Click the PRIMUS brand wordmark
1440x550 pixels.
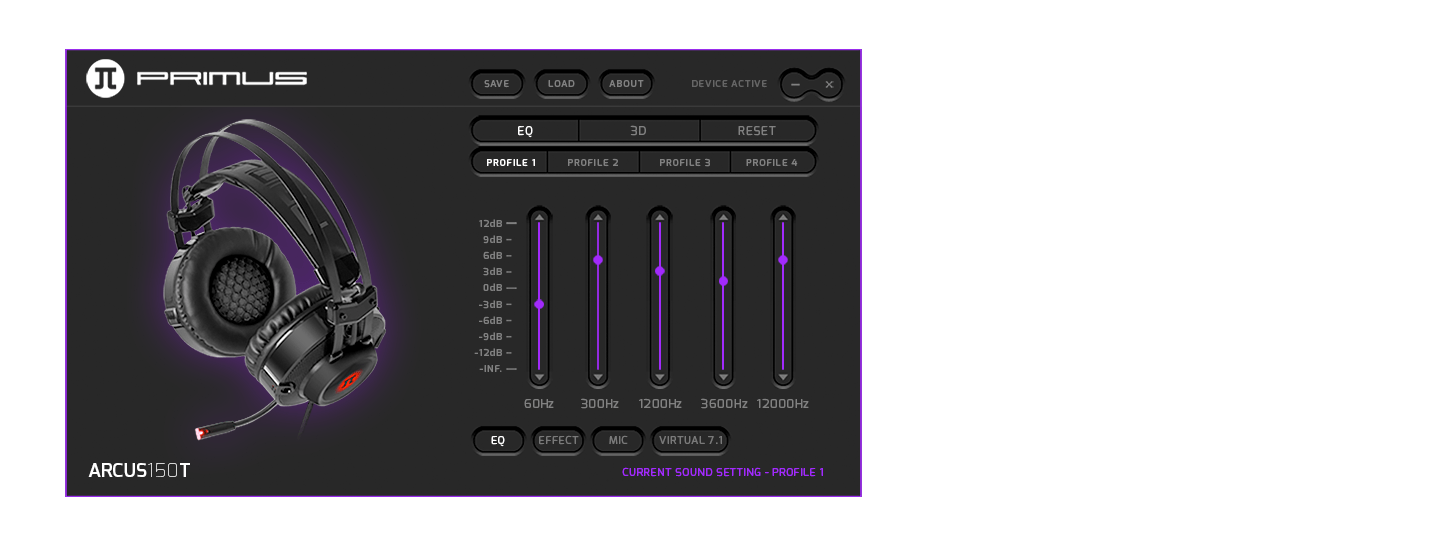click(222, 78)
